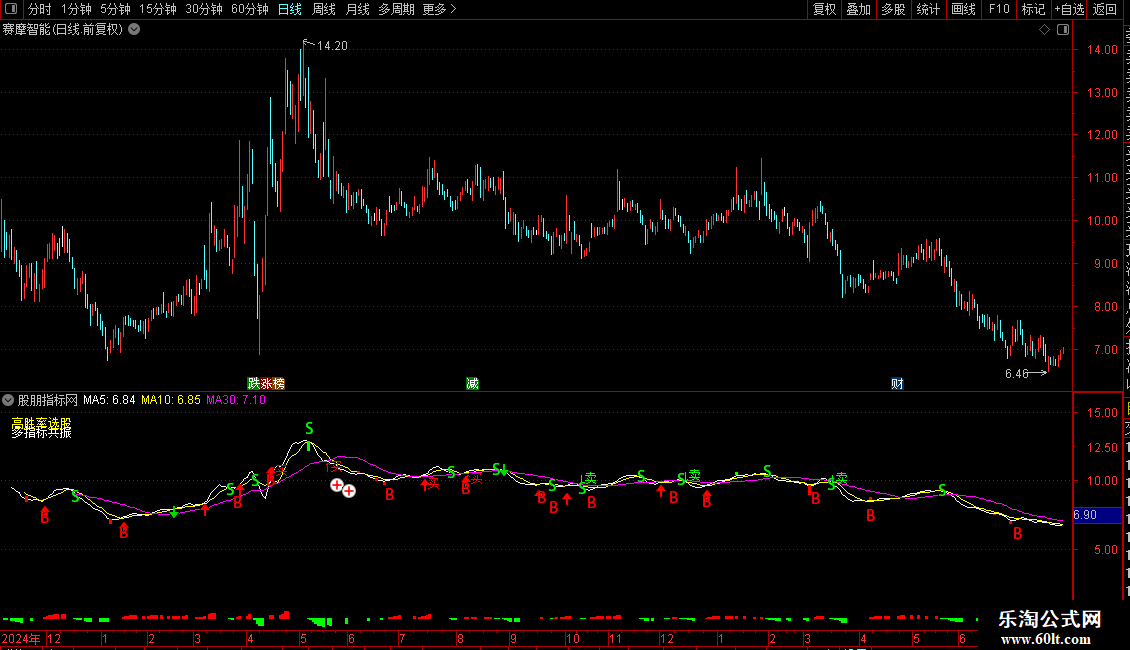Click the 14.00 price axis label

click(1103, 50)
